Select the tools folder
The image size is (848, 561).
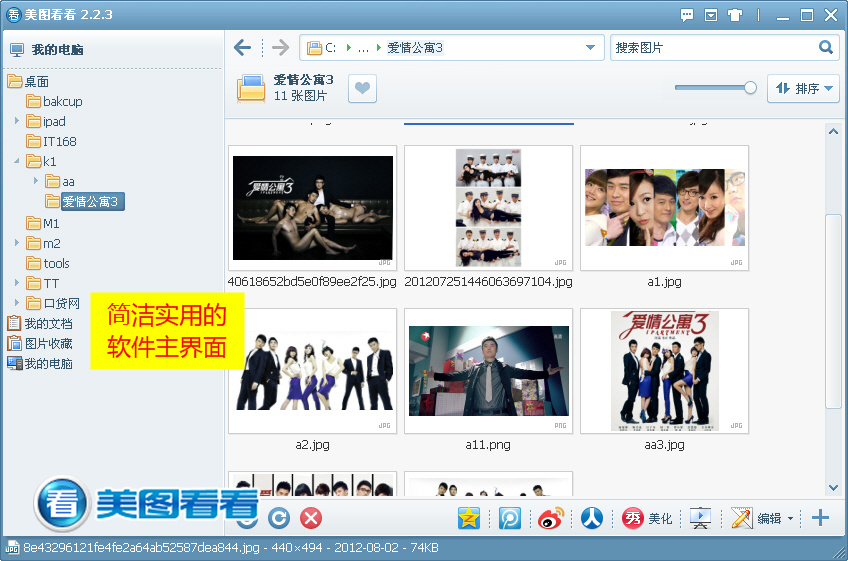[48, 263]
